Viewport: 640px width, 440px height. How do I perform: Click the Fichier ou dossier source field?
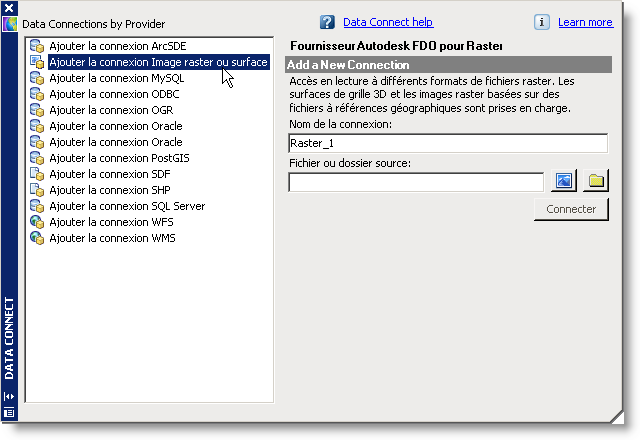[x=415, y=182]
